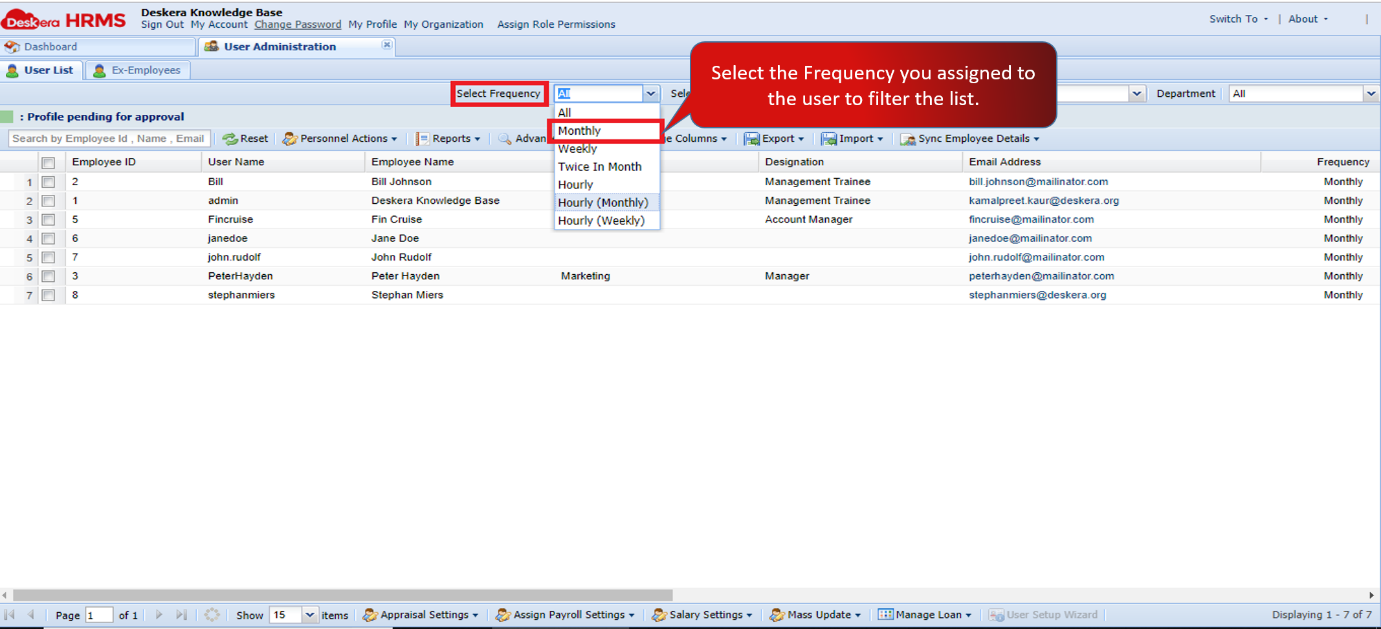Click the horizontal scrollbar thumb
Image resolution: width=1381 pixels, height=629 pixels.
coord(342,595)
